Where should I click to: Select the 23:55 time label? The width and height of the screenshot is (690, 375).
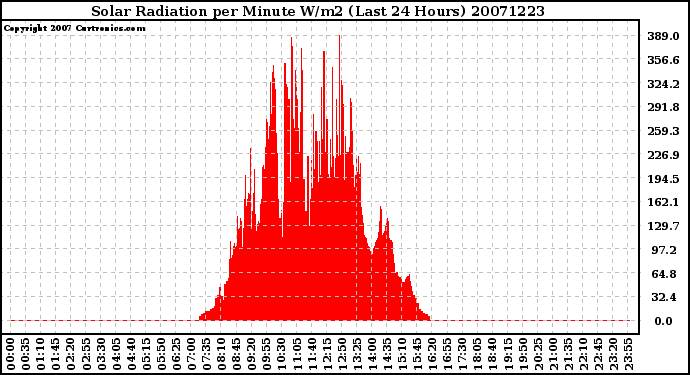coord(628,354)
